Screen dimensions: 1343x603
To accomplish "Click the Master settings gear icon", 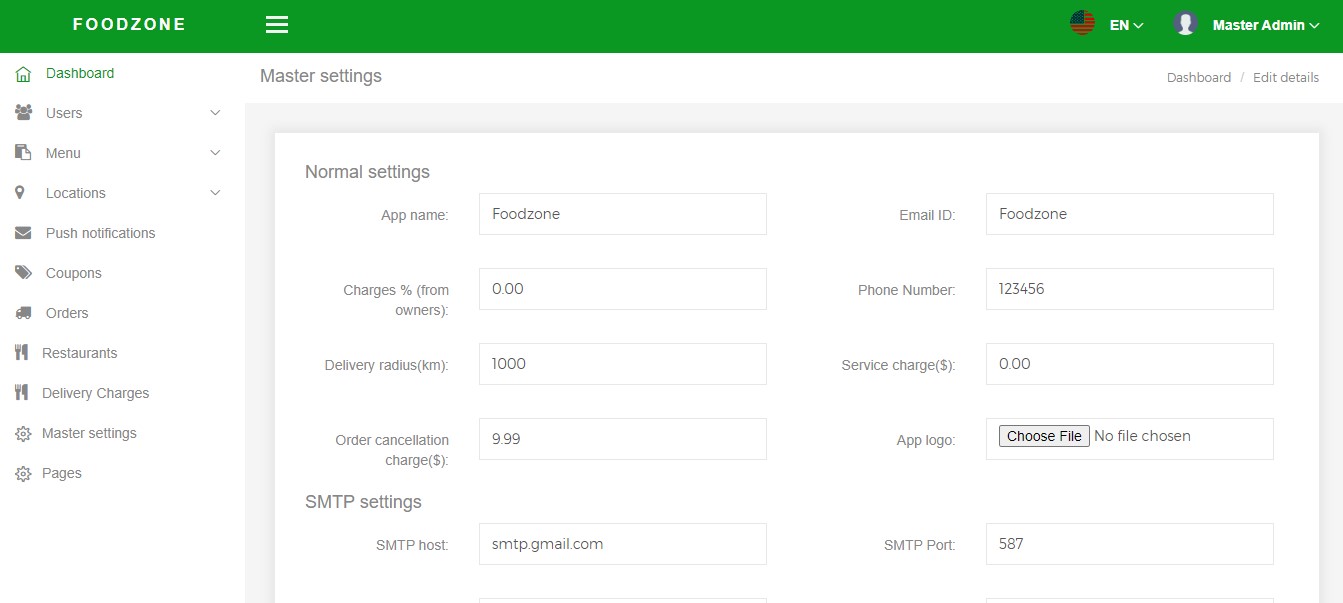I will coord(23,434).
